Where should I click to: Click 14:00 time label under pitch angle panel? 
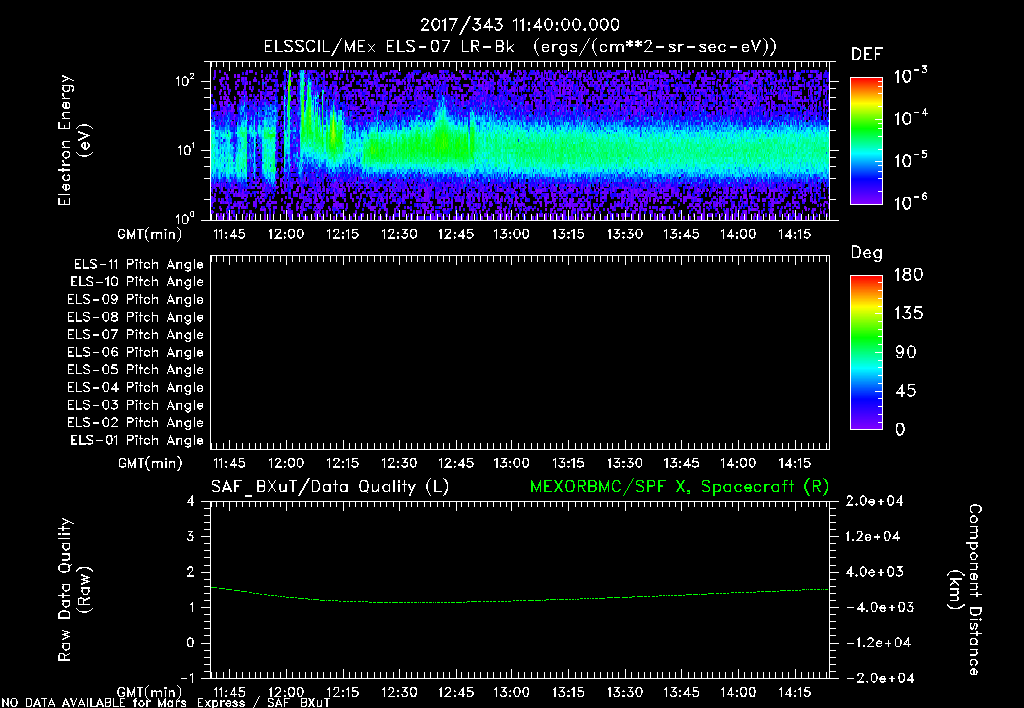738,463
